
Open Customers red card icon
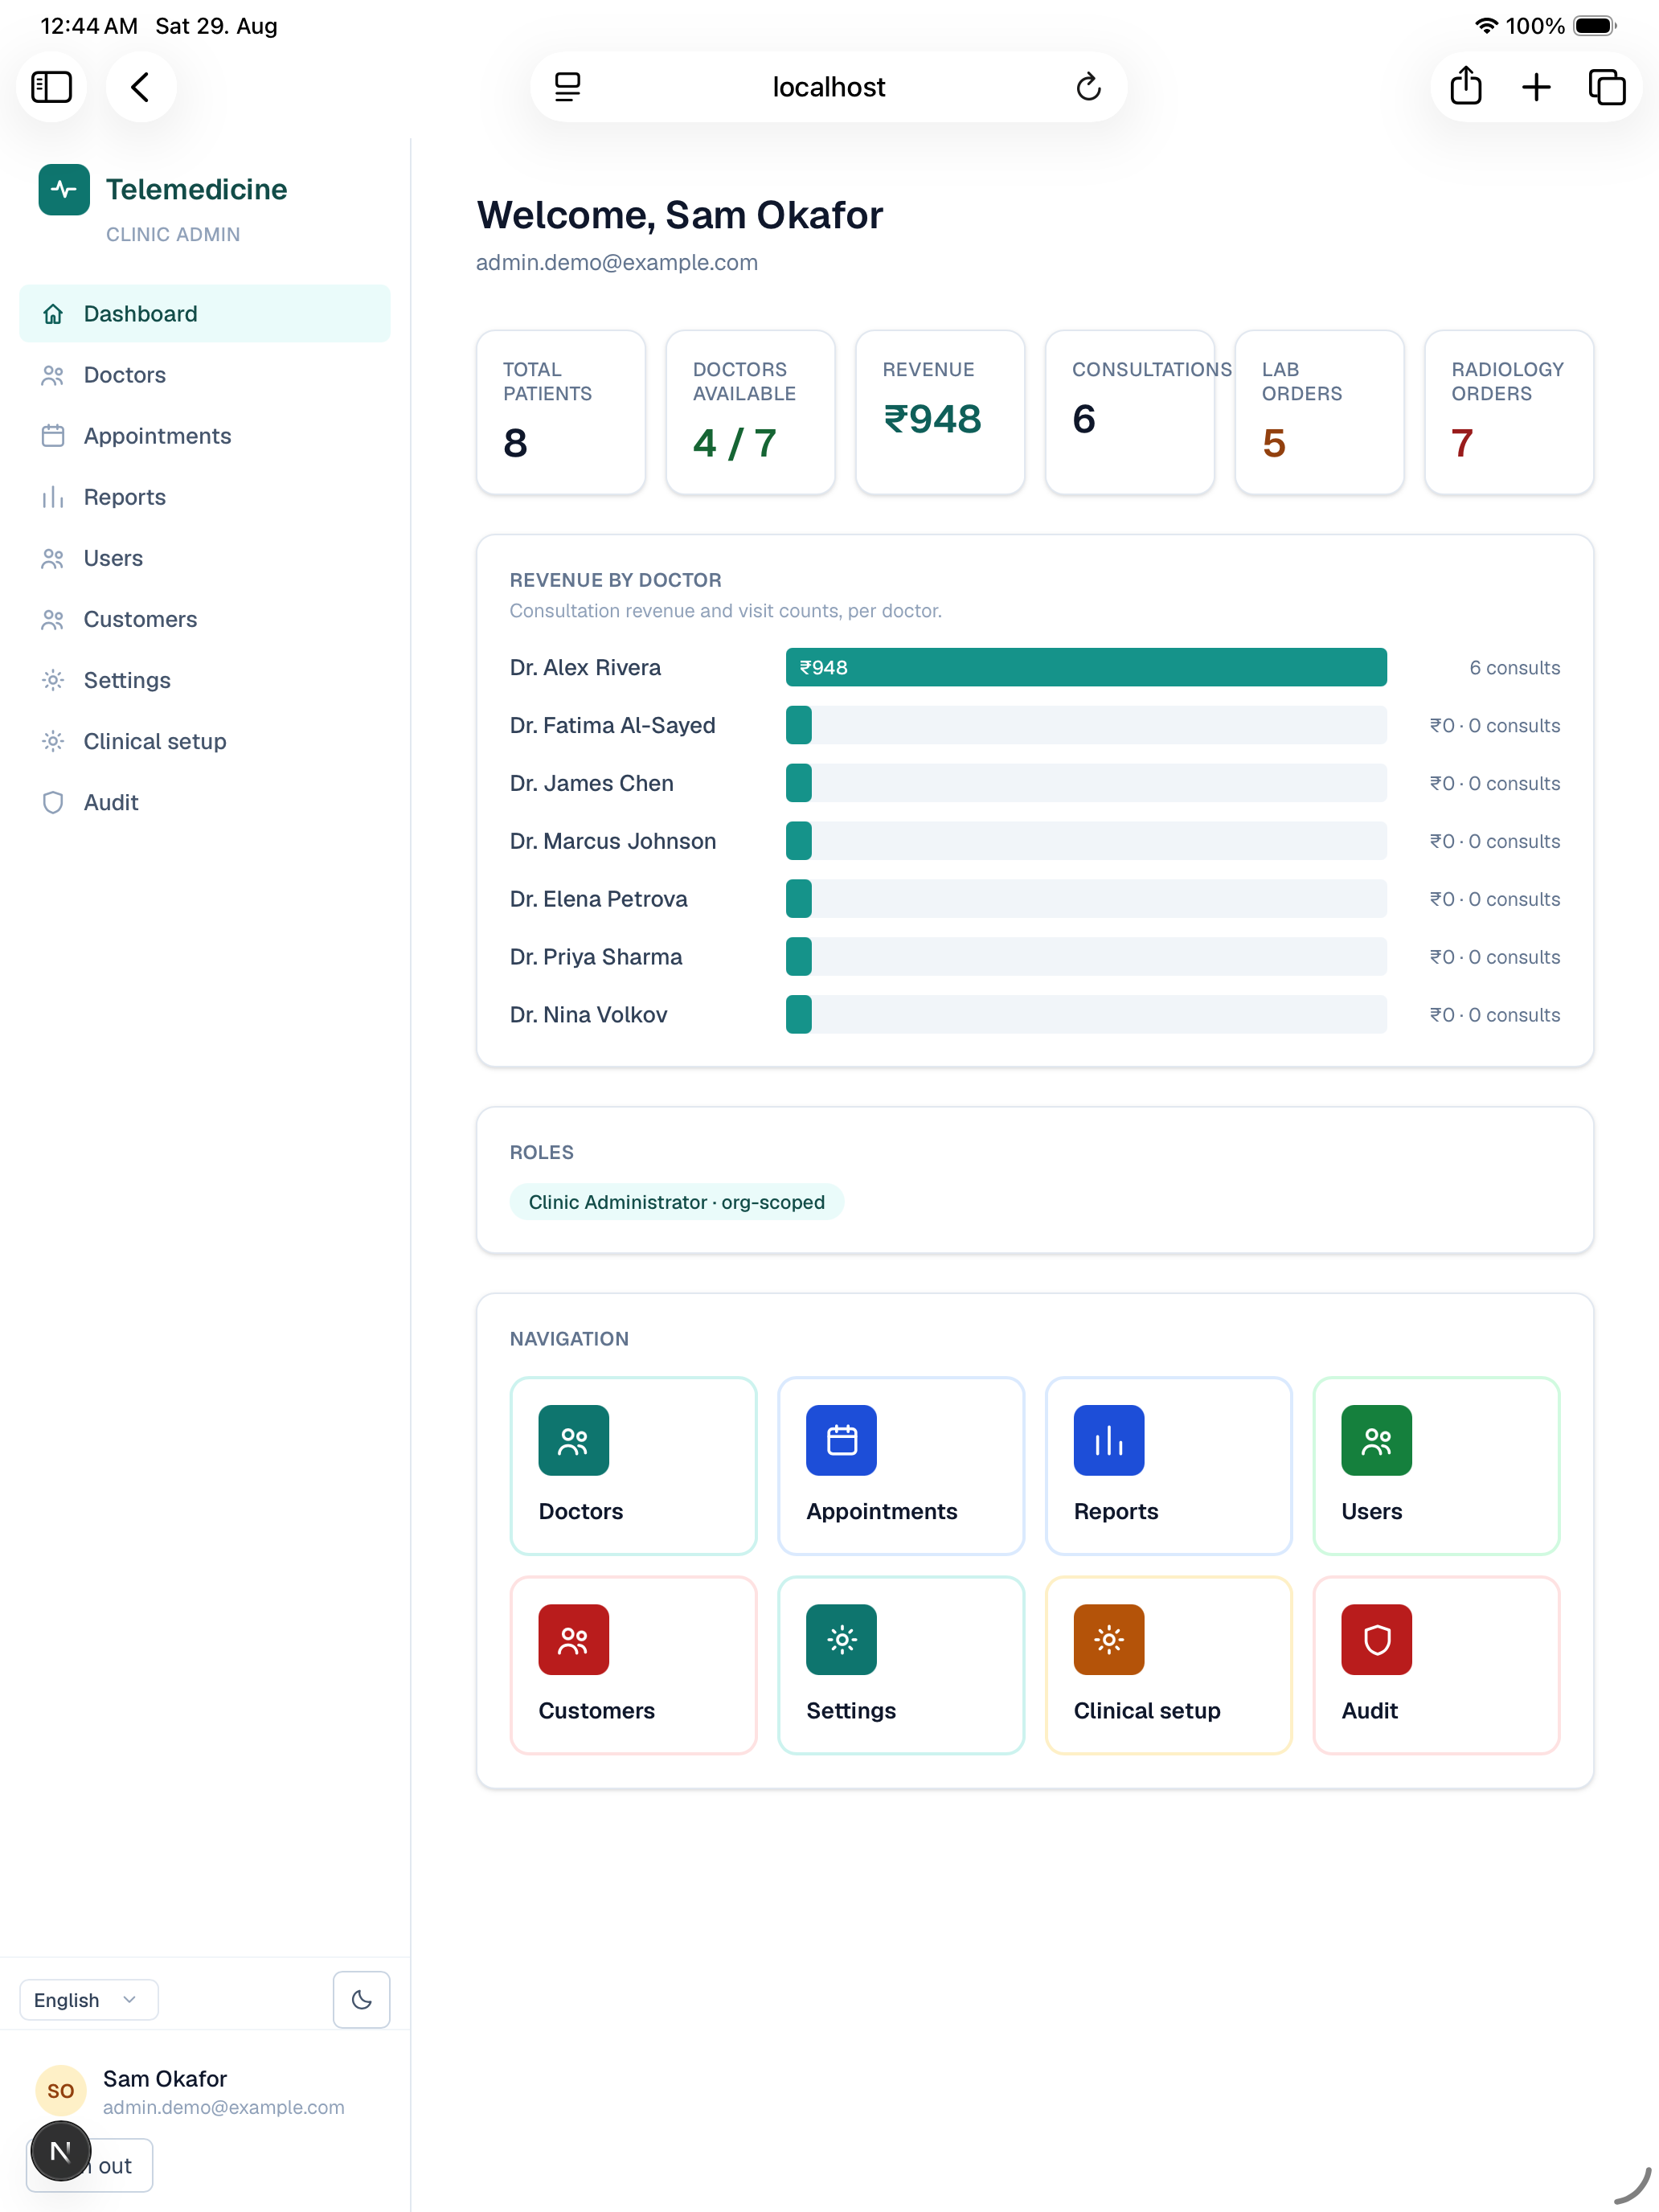(x=573, y=1639)
